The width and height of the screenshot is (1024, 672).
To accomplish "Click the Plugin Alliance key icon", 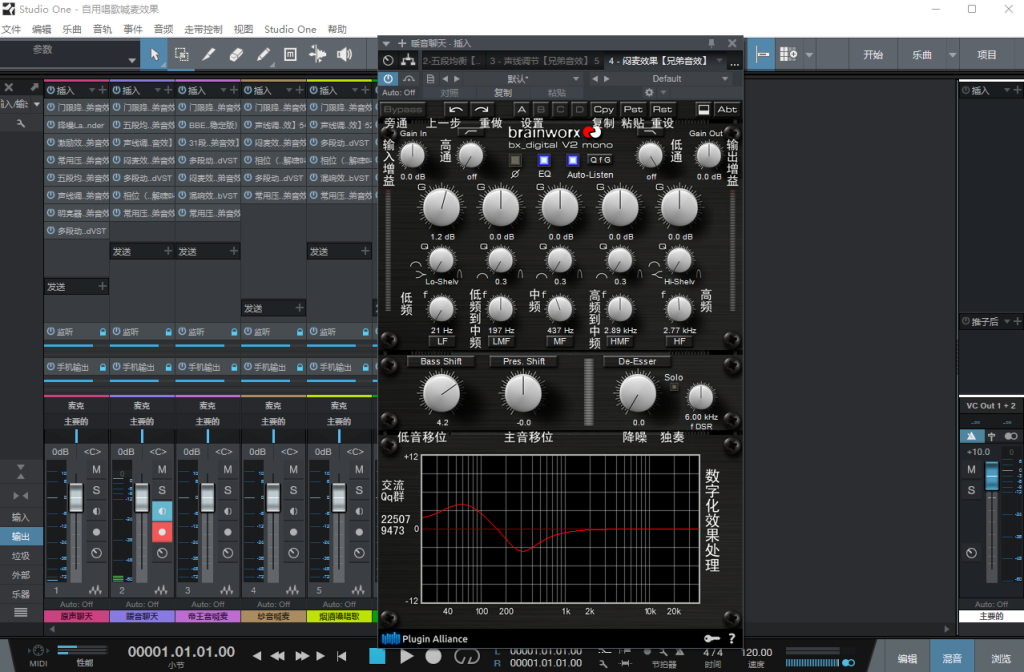I will click(x=712, y=639).
